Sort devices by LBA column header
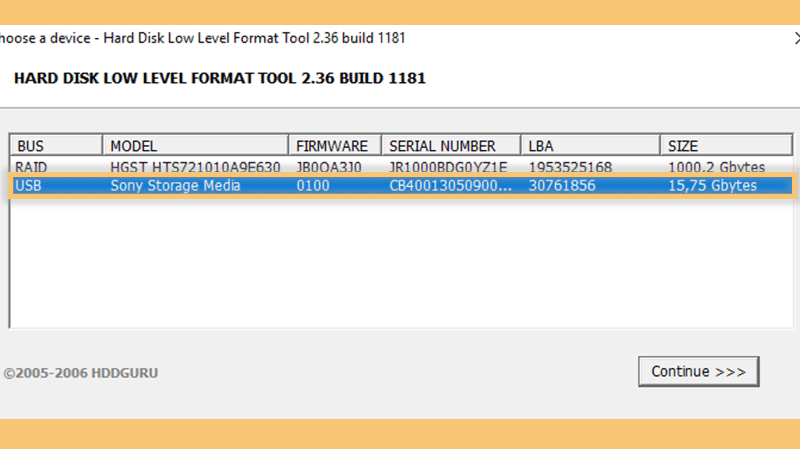Screen dimensions: 800x449 coord(590,146)
